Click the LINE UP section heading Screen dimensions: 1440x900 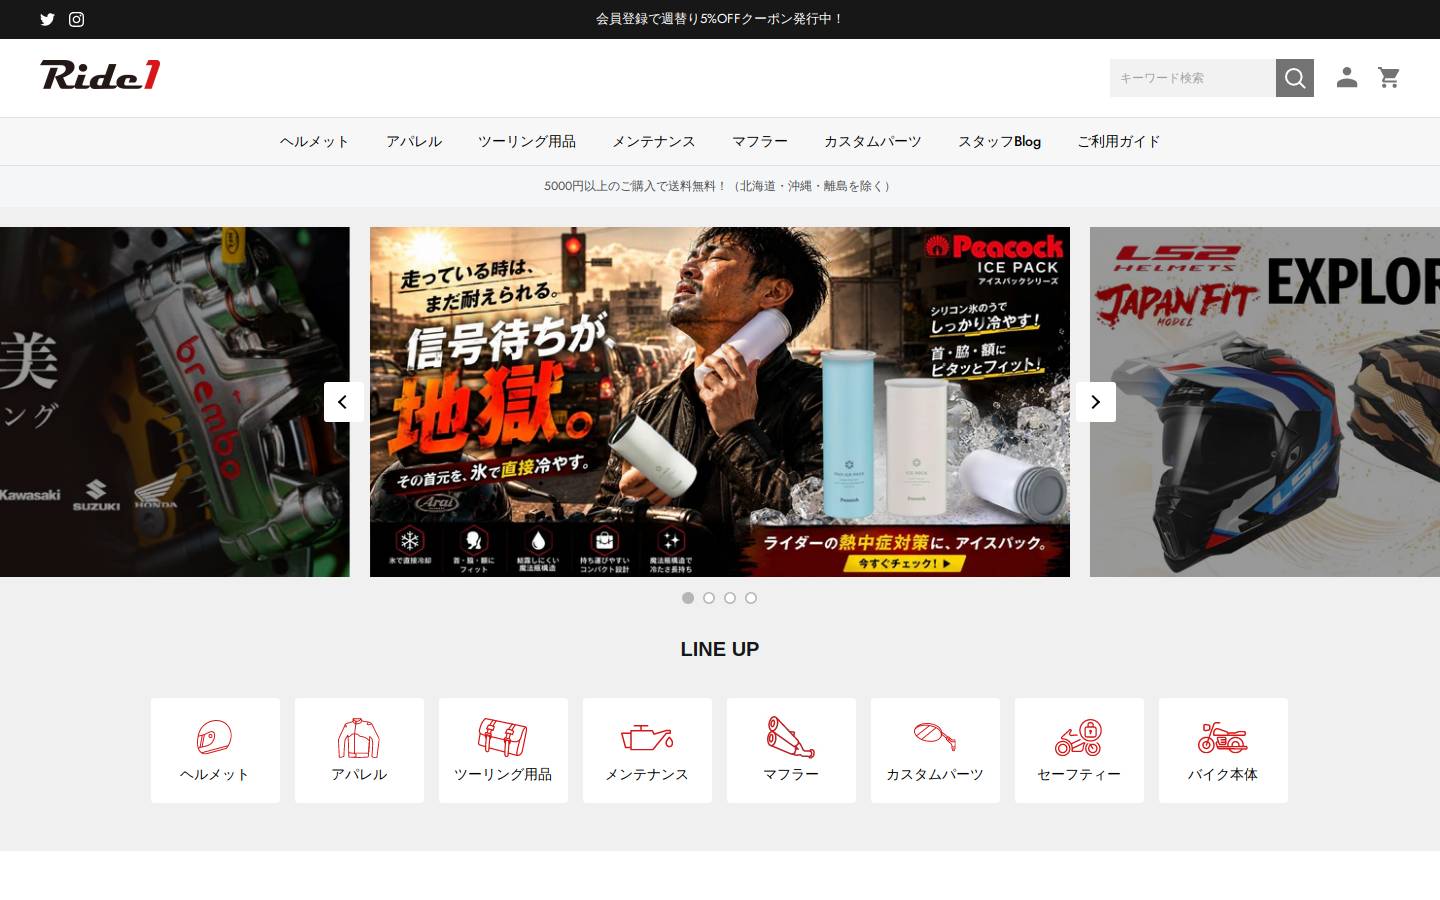pos(720,649)
